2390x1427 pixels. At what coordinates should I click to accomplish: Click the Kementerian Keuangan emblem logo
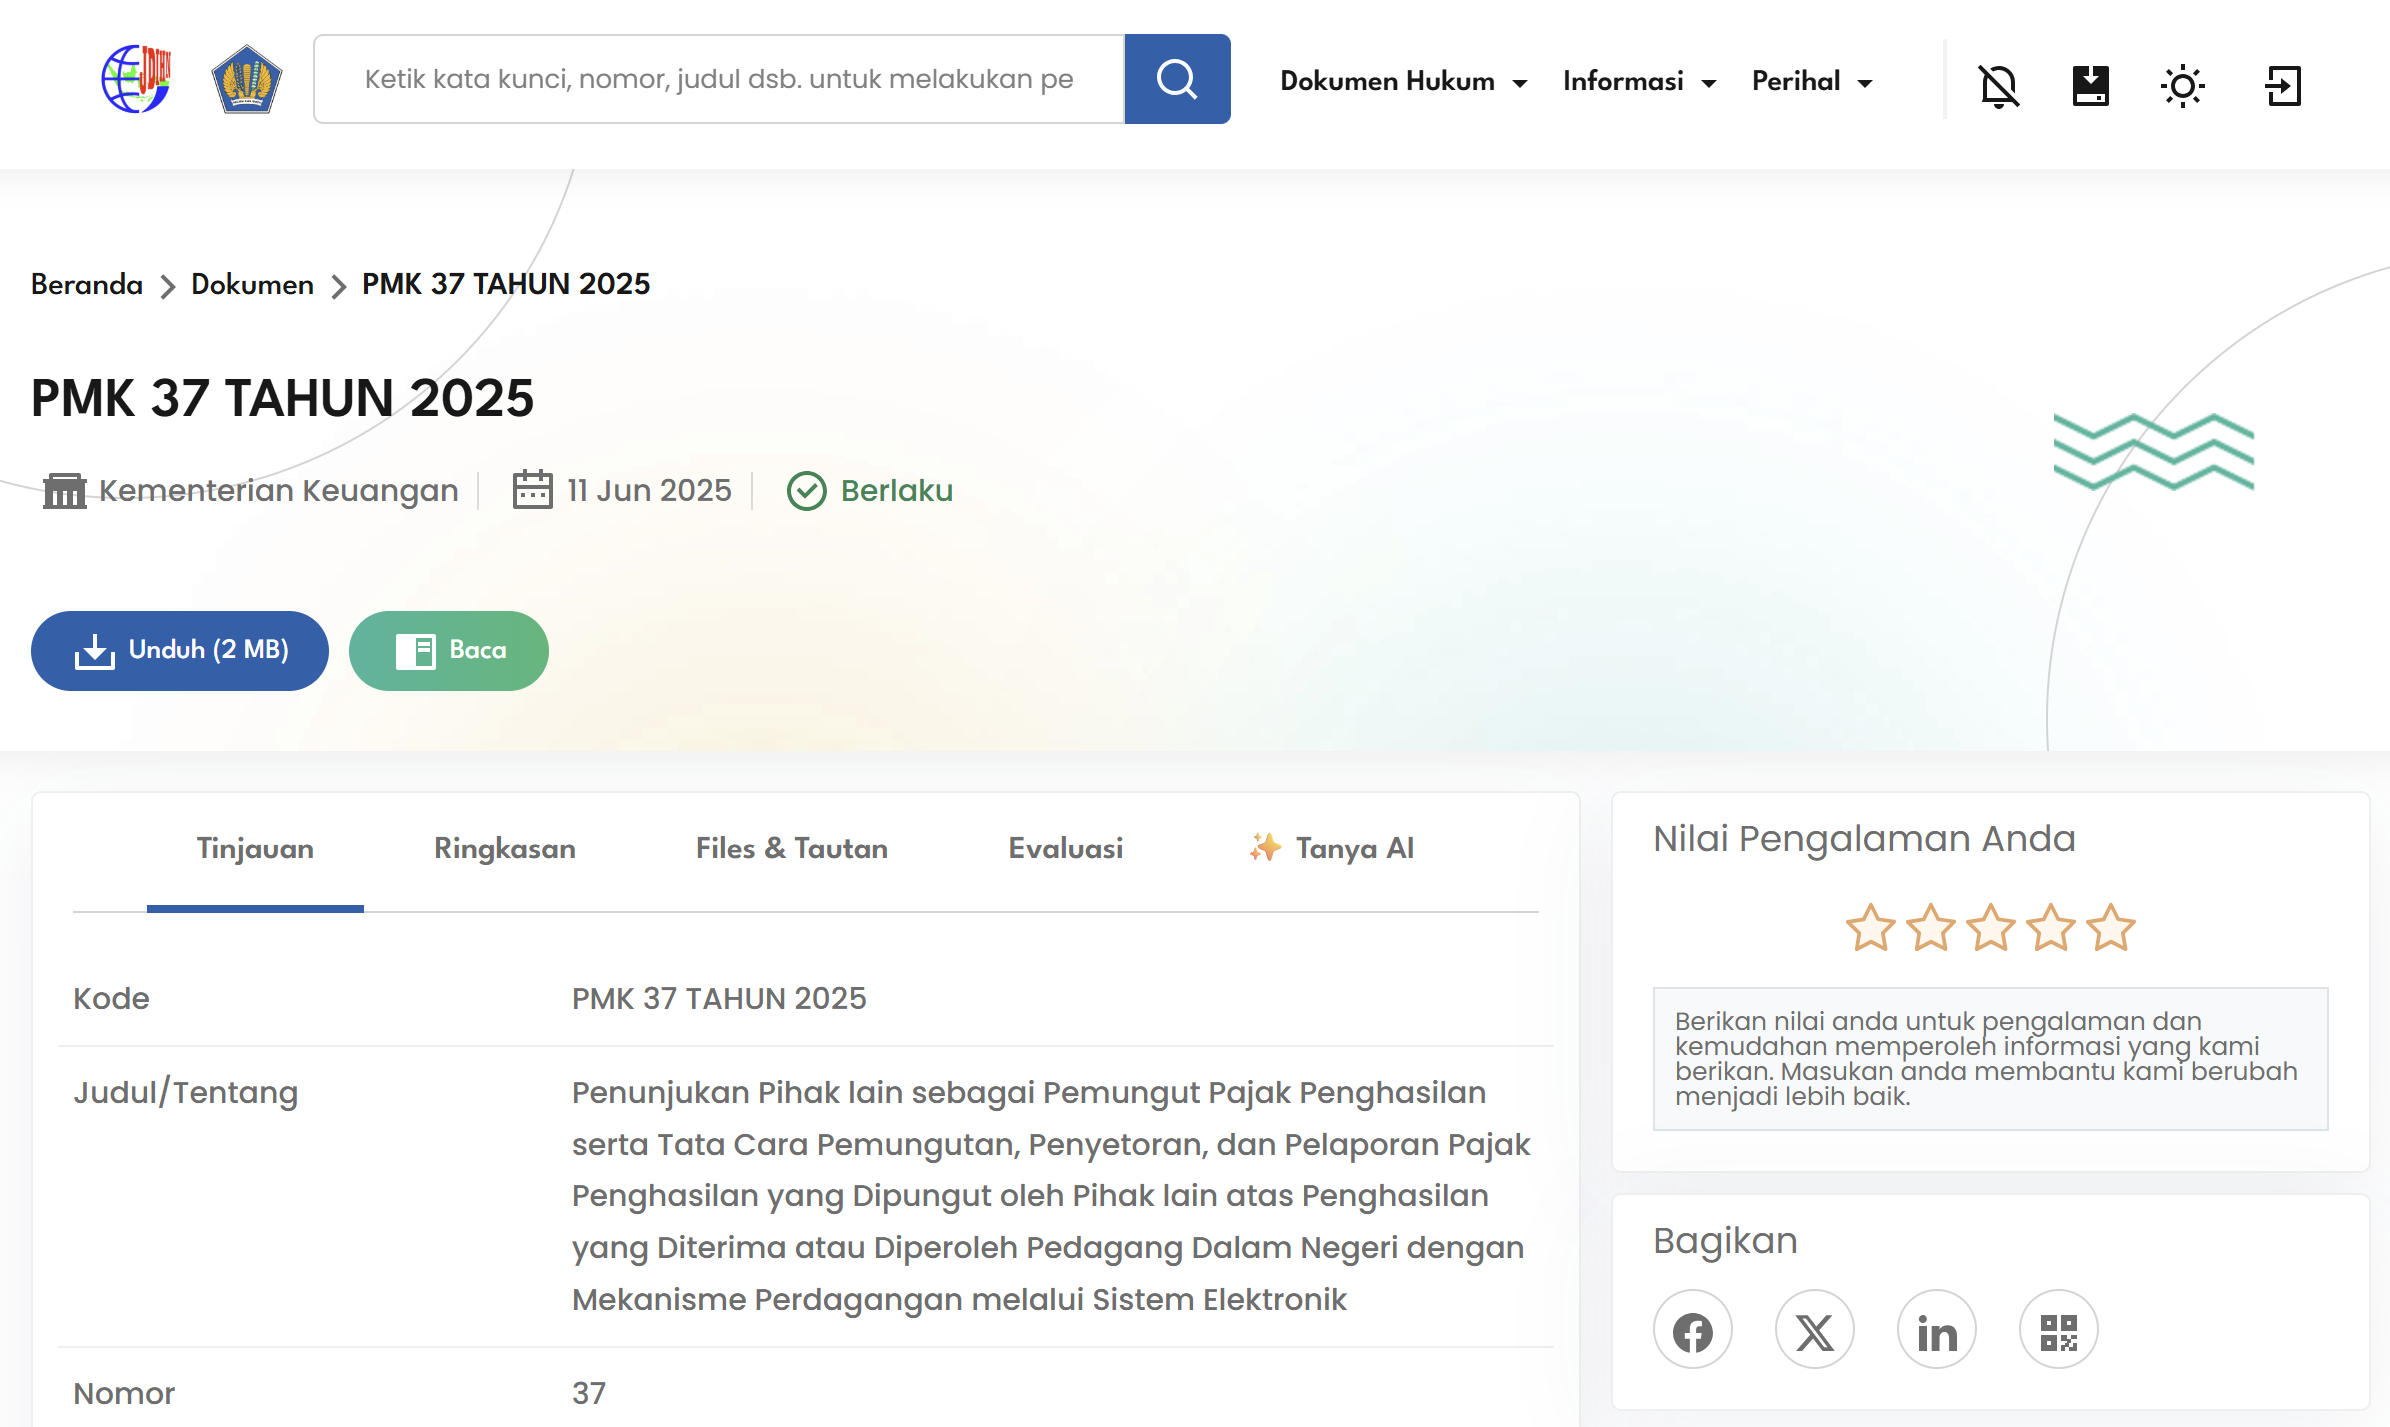click(247, 79)
